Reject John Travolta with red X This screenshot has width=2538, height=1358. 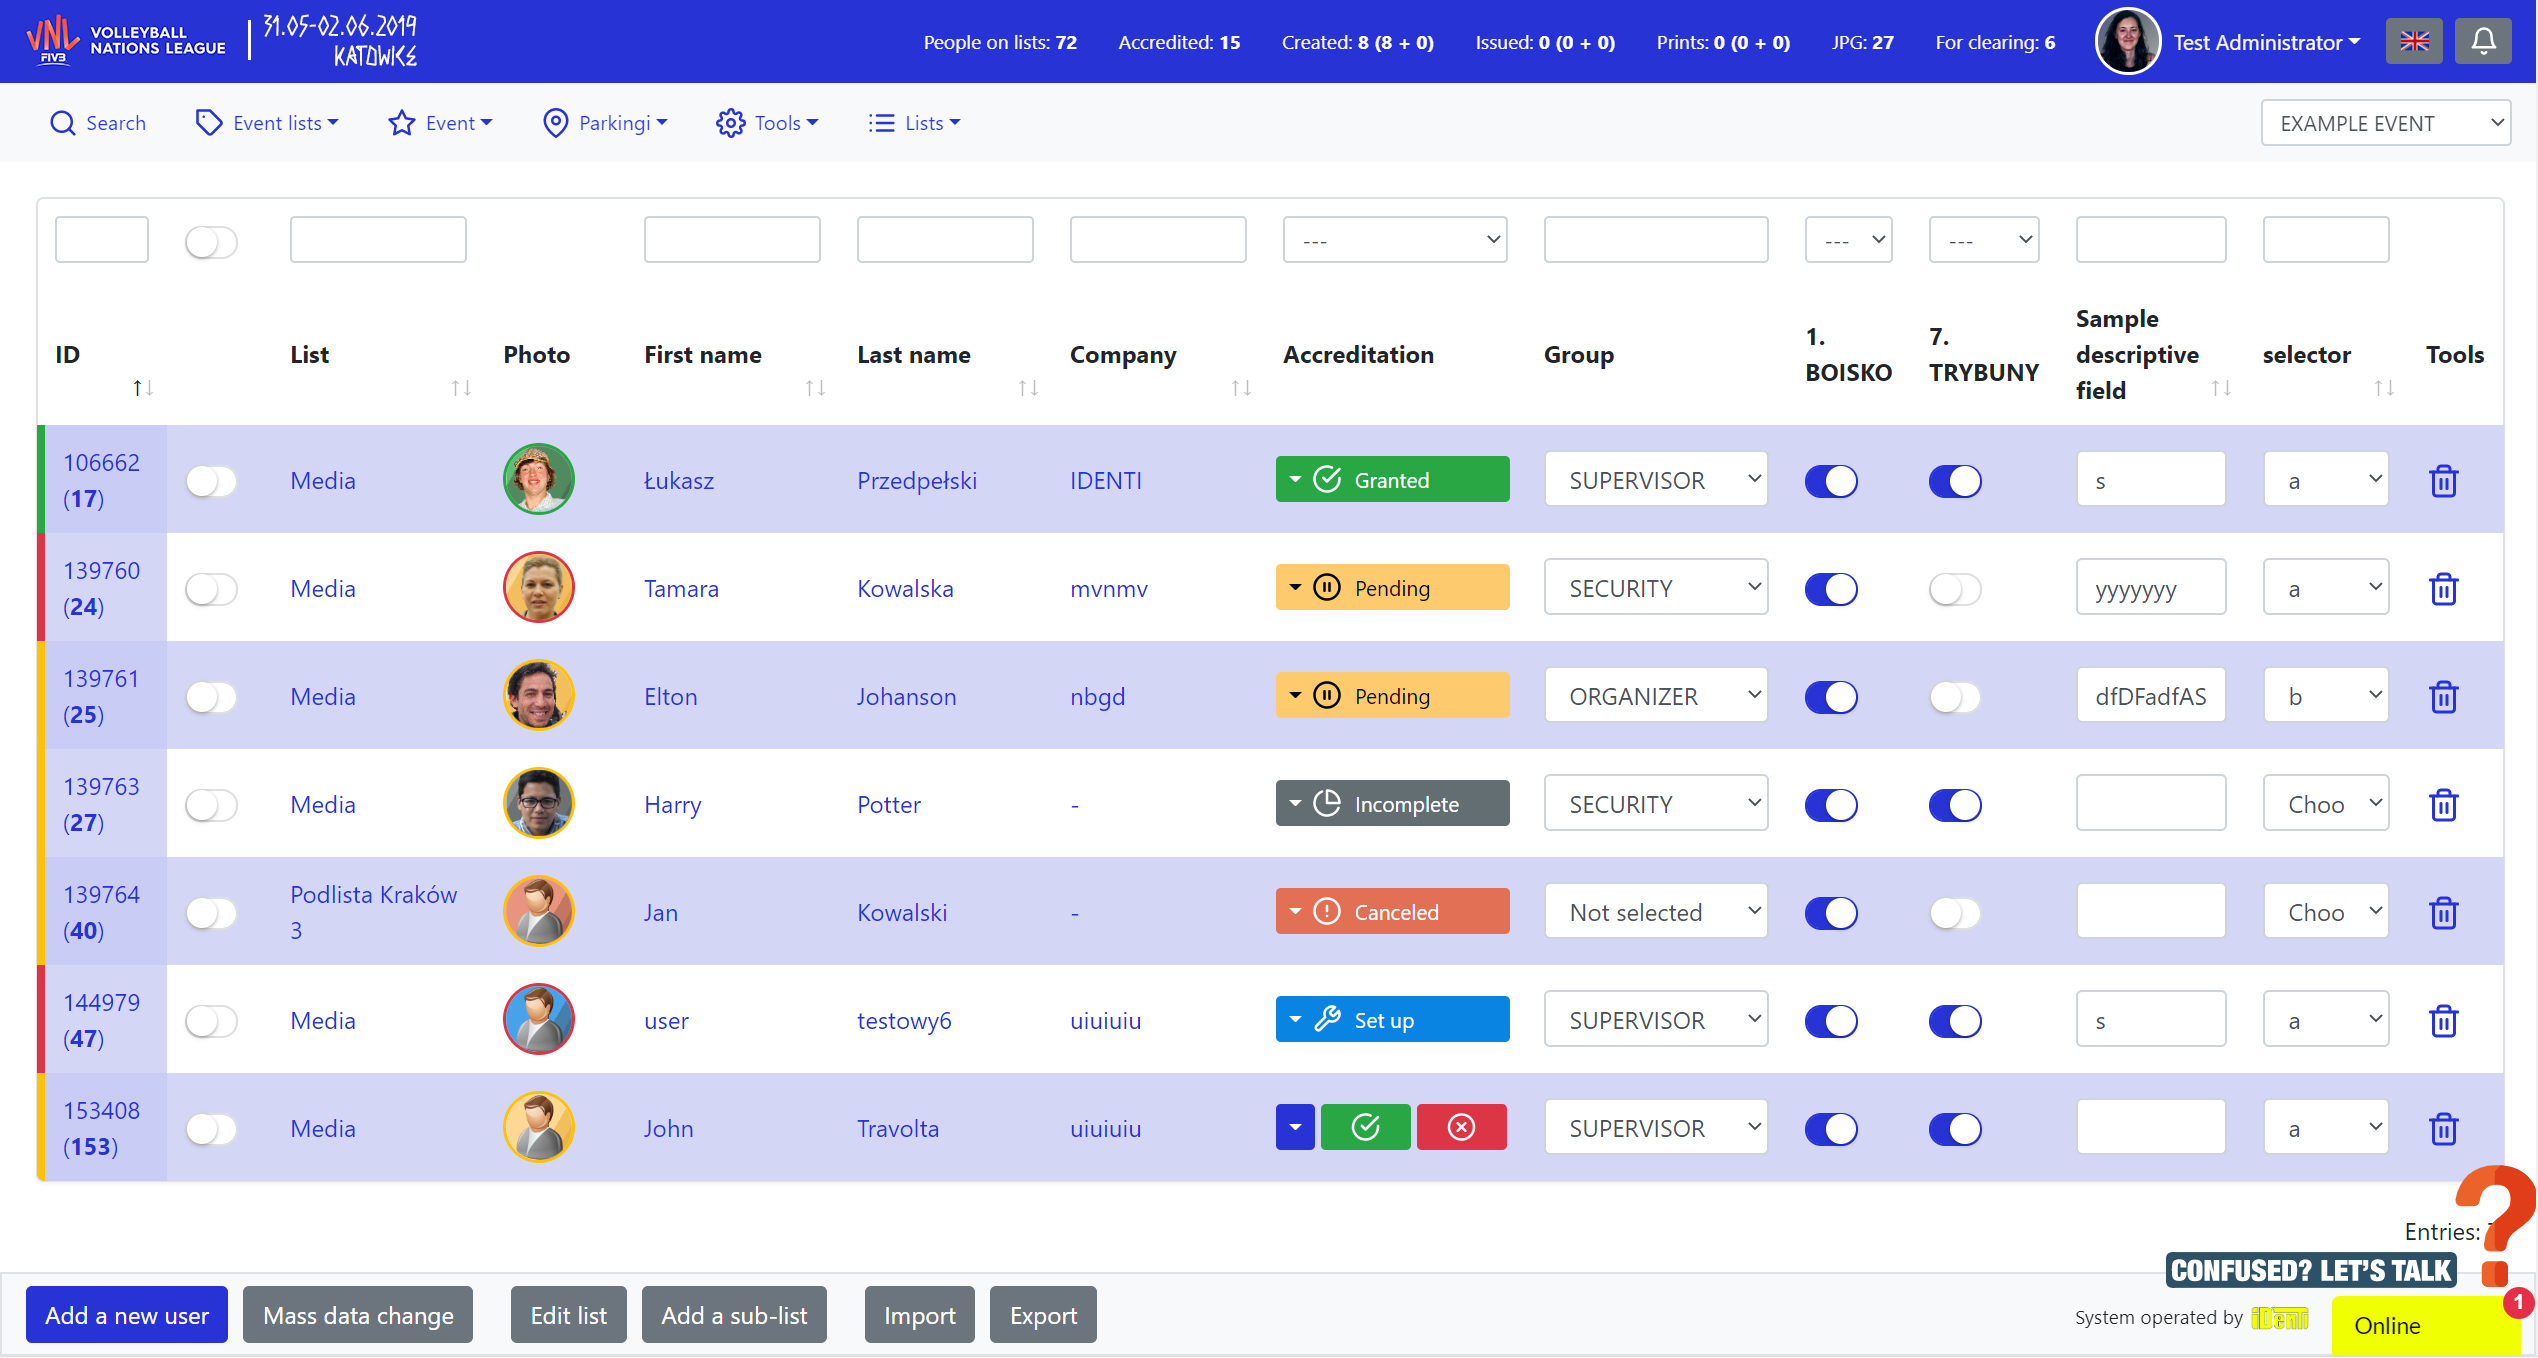[1461, 1127]
